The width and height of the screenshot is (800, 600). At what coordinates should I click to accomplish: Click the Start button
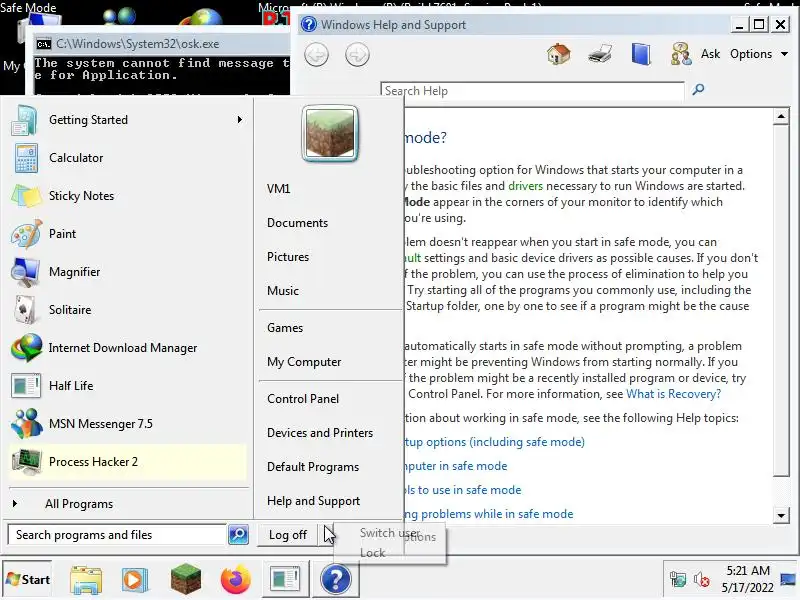[28, 580]
